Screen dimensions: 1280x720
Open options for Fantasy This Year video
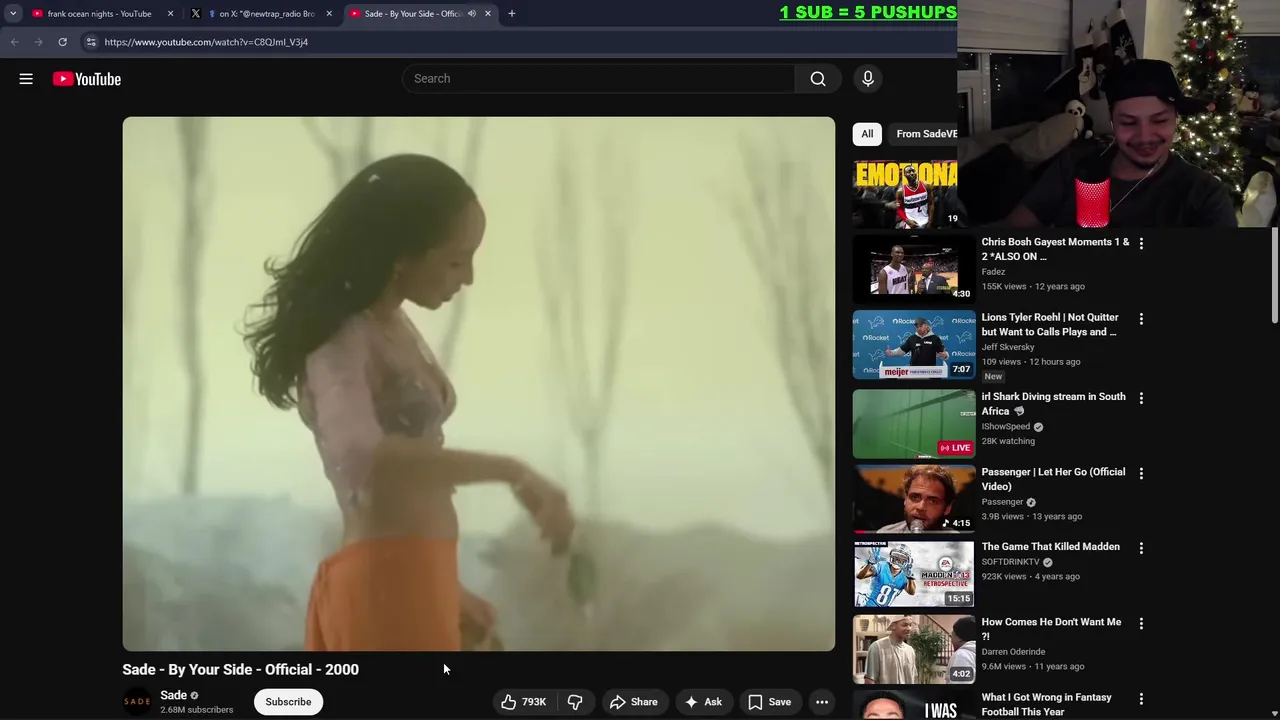tap(1141, 699)
